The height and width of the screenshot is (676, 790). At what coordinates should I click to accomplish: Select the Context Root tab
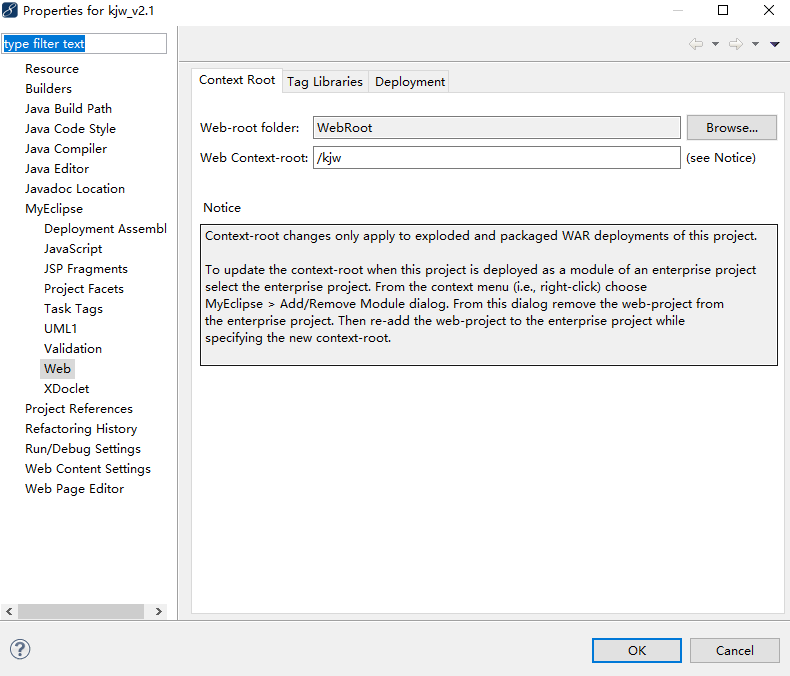point(237,80)
